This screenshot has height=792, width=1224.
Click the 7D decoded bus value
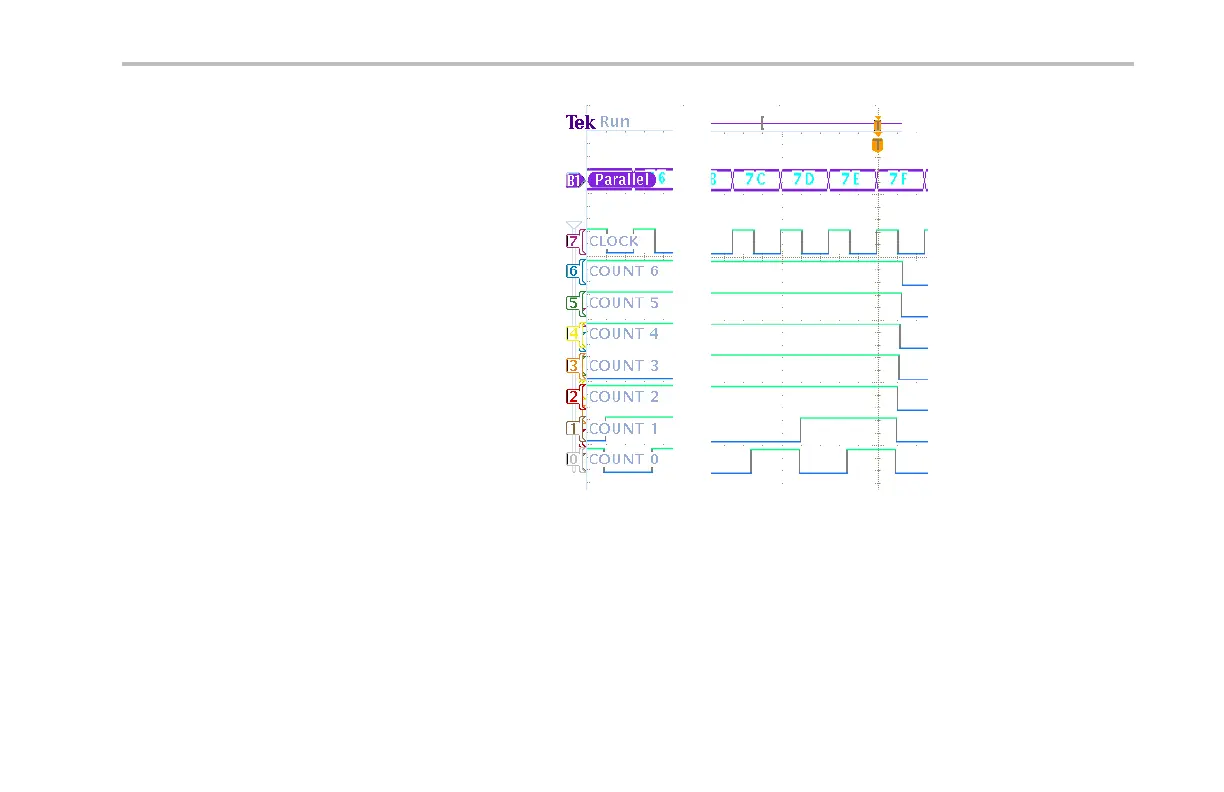pos(803,180)
